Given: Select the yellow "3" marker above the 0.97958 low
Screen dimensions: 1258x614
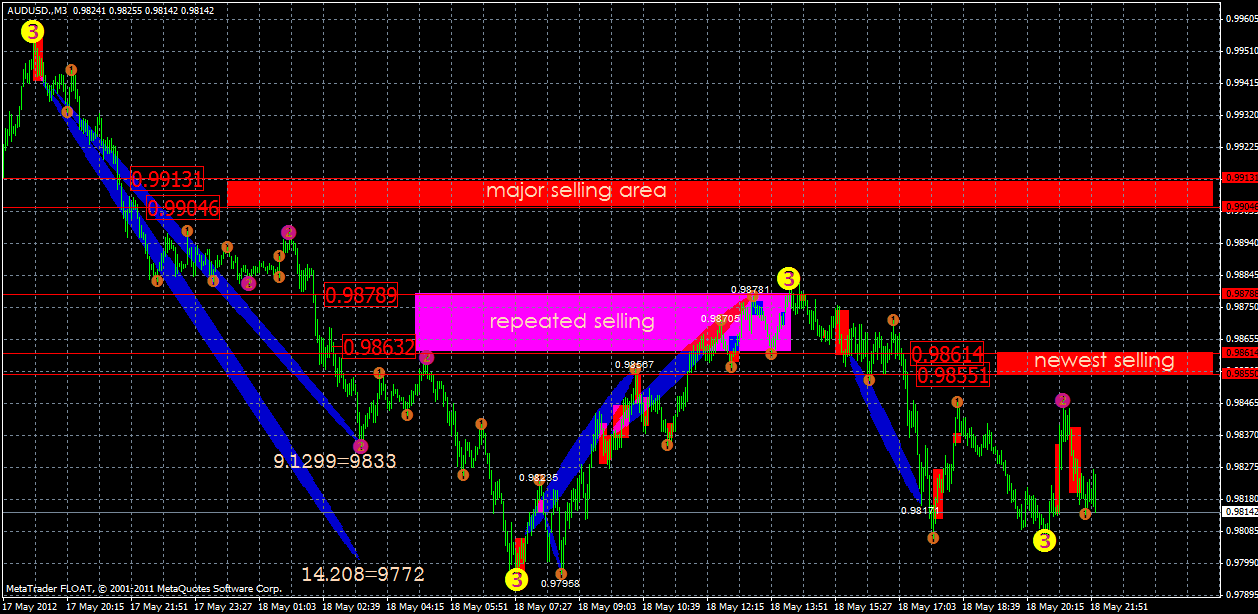Looking at the screenshot, I should click(x=517, y=578).
